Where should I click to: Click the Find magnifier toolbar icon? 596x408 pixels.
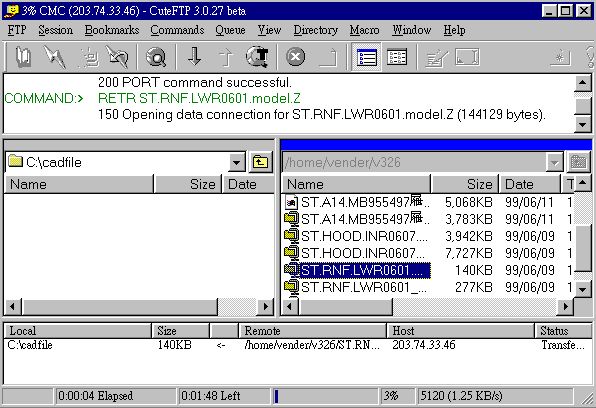click(x=156, y=57)
